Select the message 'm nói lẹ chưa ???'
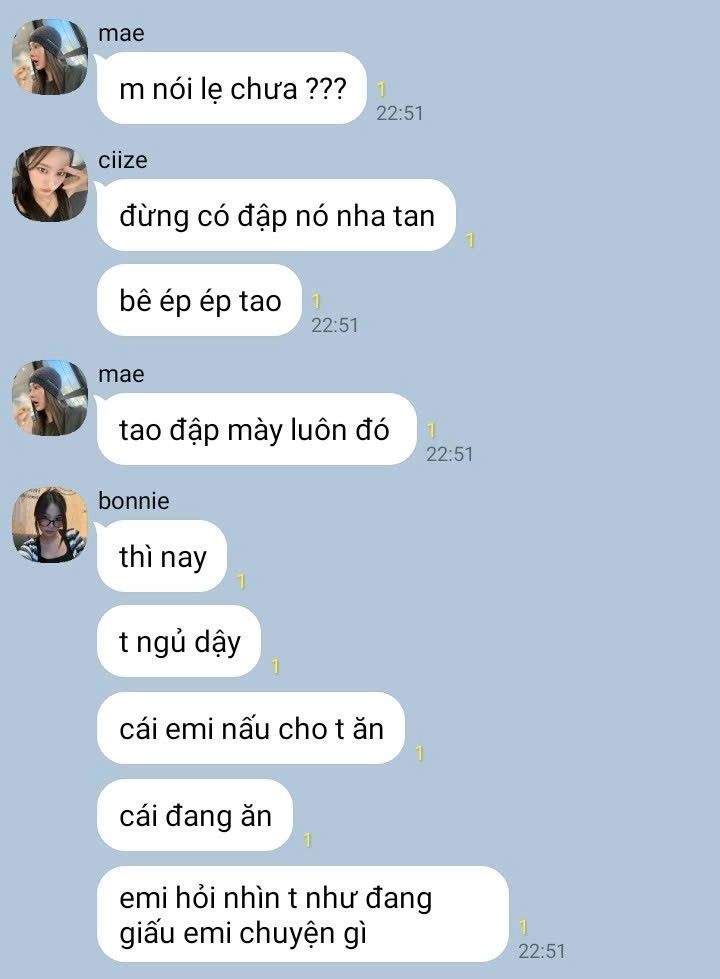Screen dimensions: 720x979 pyautogui.click(x=232, y=89)
